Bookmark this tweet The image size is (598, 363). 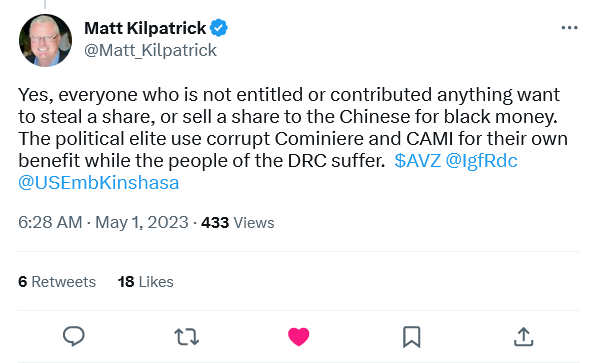click(x=412, y=337)
